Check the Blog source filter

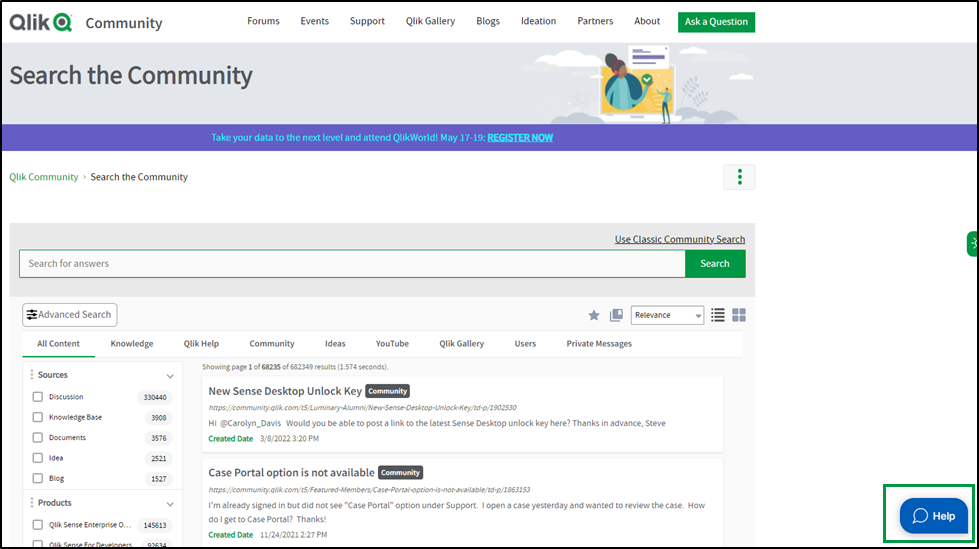click(37, 478)
